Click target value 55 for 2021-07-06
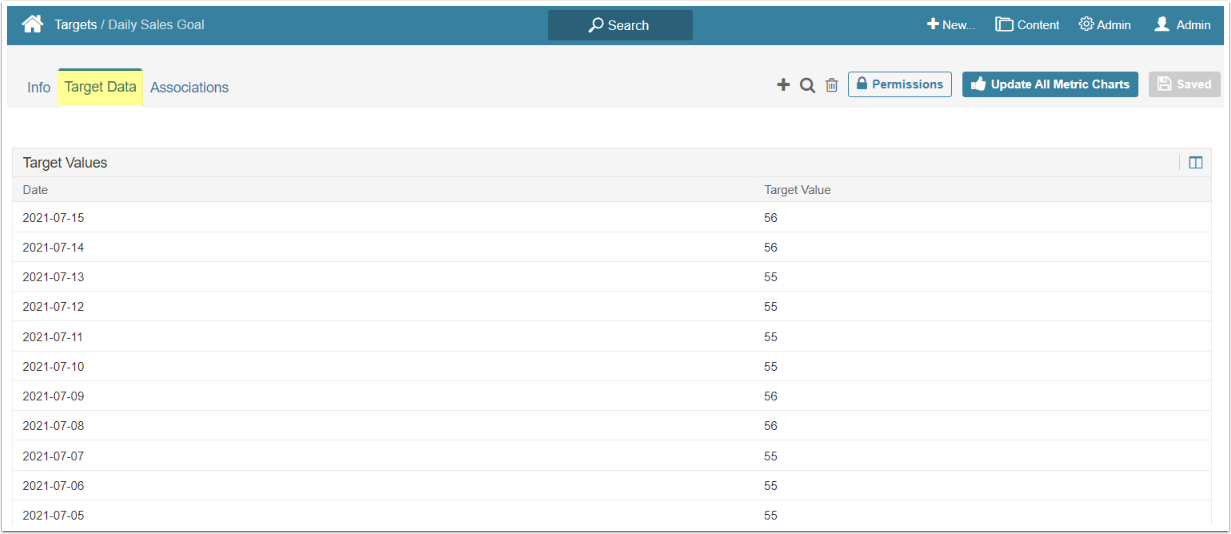Image resolution: width=1231 pixels, height=534 pixels. pyautogui.click(x=771, y=486)
